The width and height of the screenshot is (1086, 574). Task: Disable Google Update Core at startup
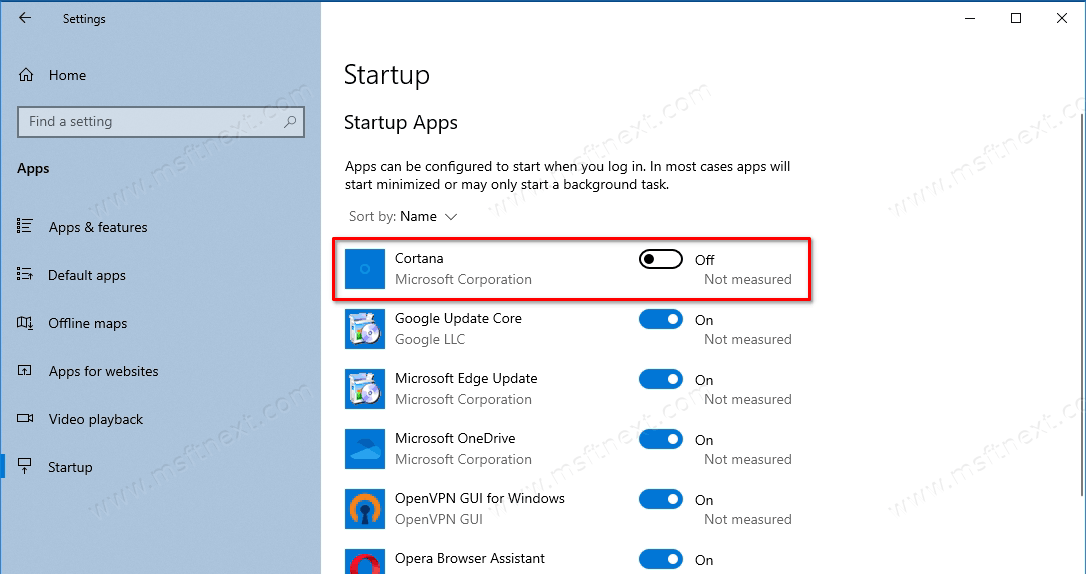point(660,320)
